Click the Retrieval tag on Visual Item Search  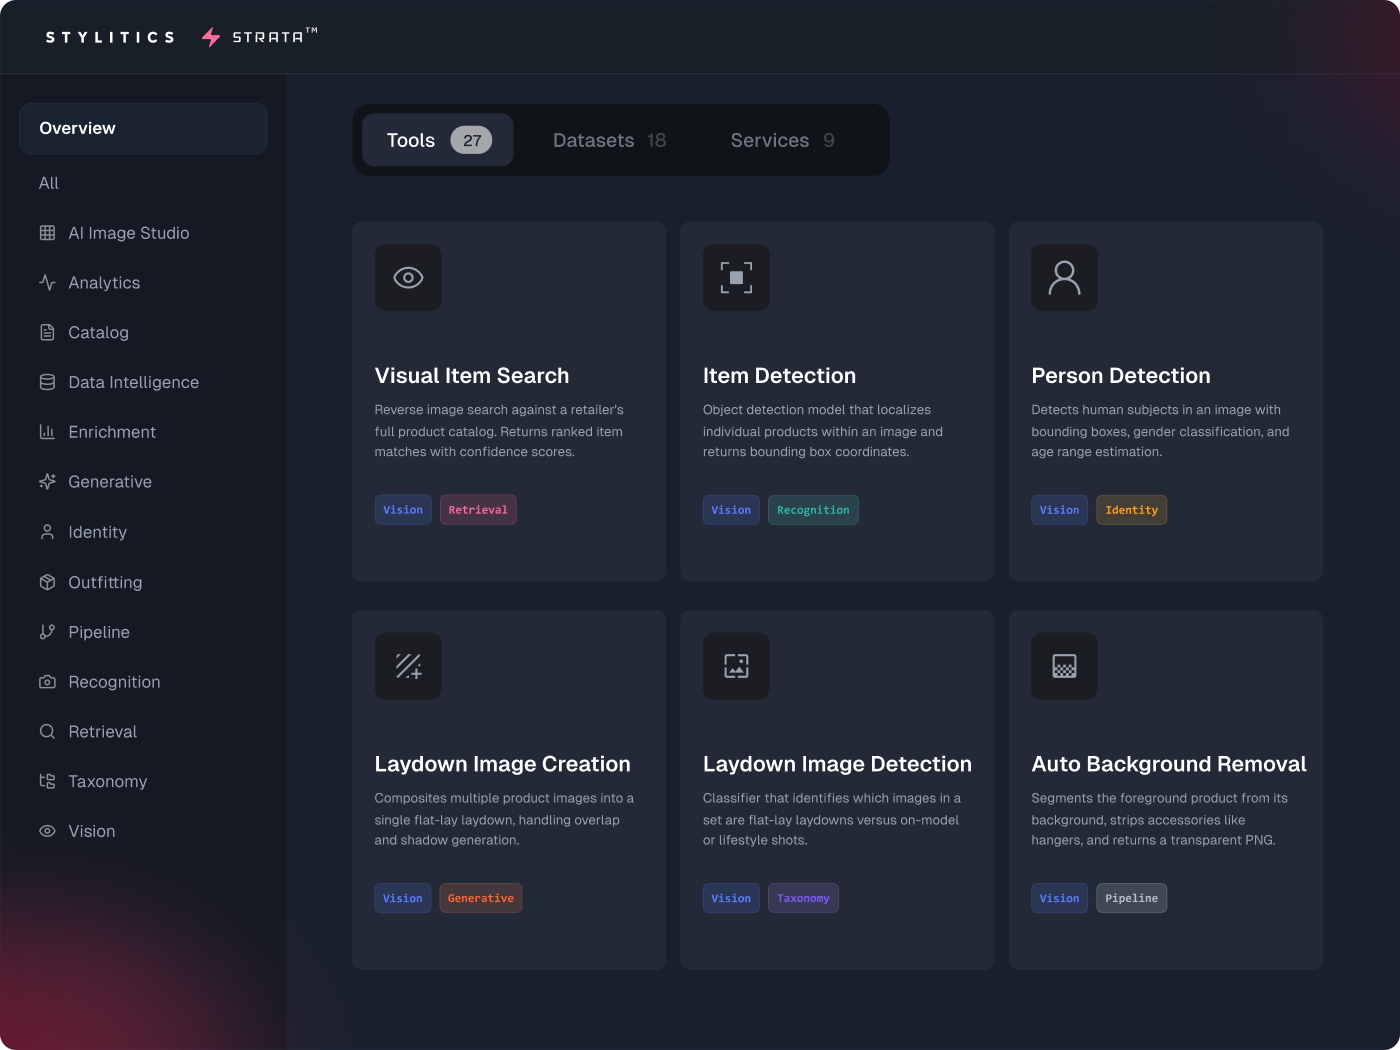tap(478, 510)
